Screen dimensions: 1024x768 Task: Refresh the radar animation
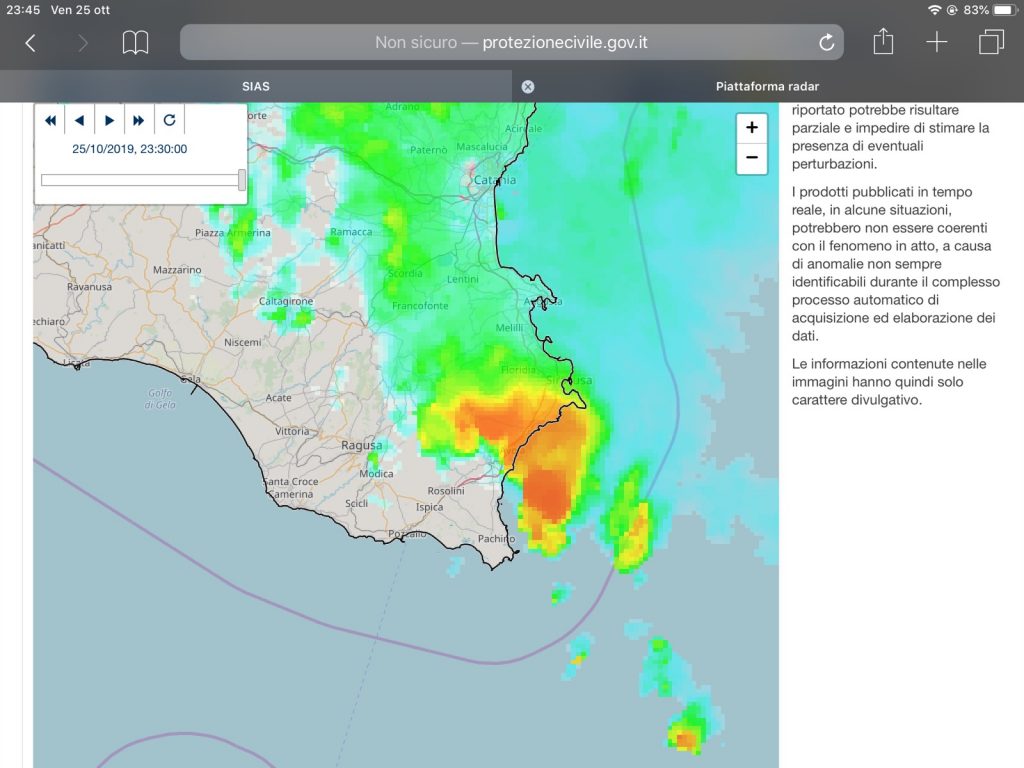click(x=169, y=120)
